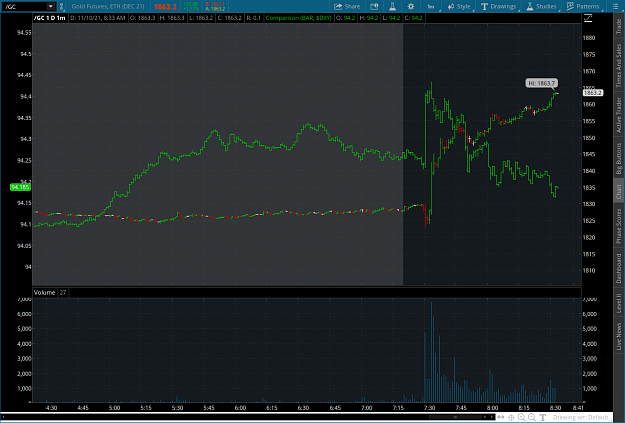Viewport: 625px width, 423px height.
Task: Click the 1880 price axis label
Action: (x=589, y=38)
